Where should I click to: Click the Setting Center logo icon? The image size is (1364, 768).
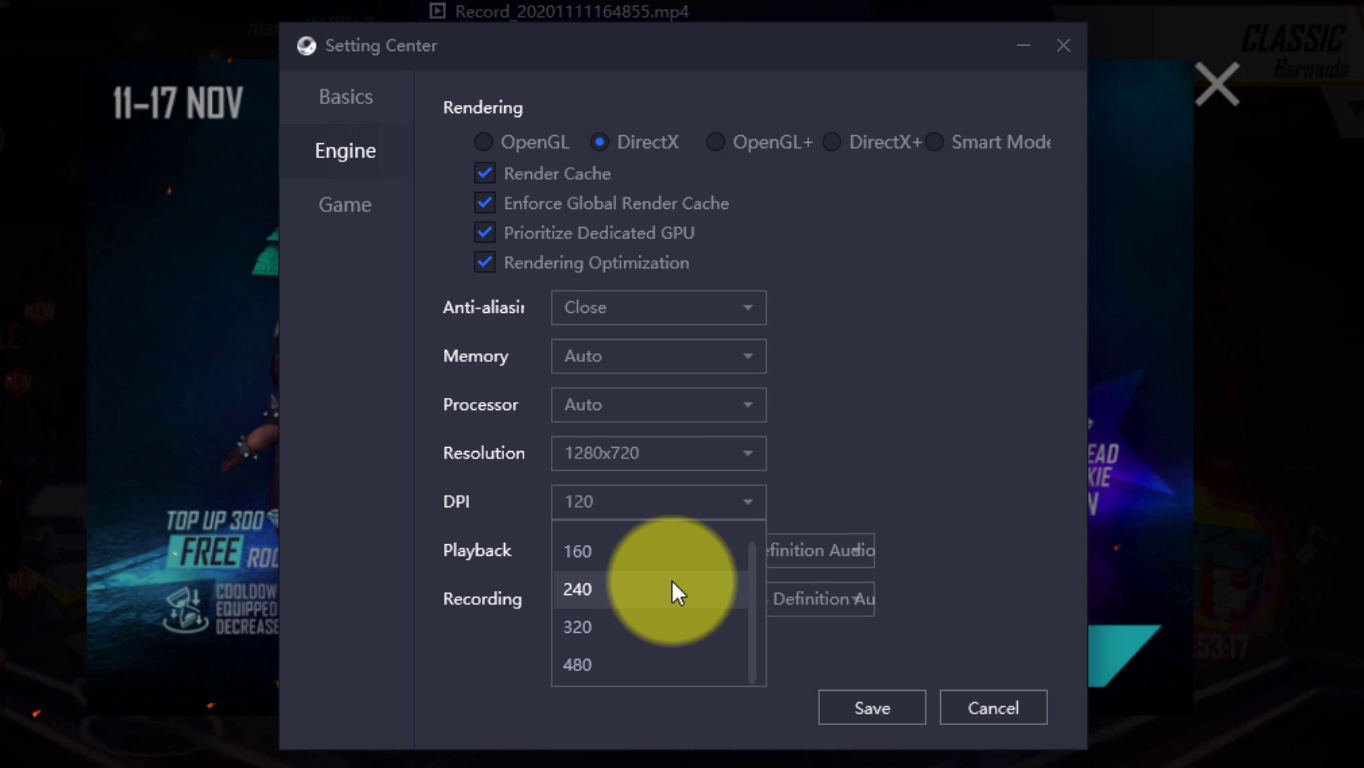click(x=307, y=46)
